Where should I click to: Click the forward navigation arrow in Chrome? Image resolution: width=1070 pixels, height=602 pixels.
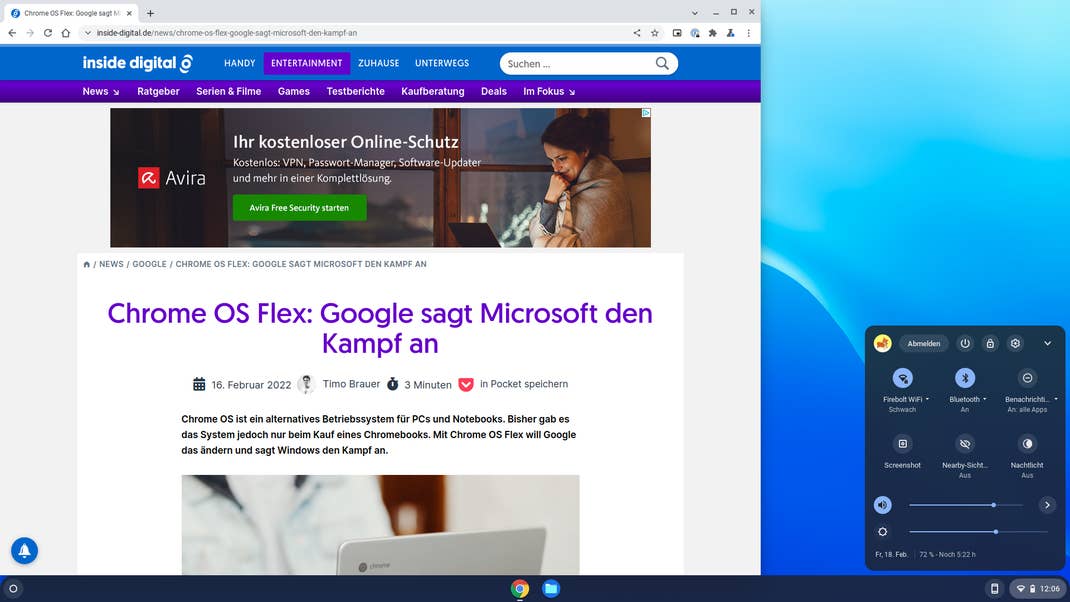pos(30,33)
